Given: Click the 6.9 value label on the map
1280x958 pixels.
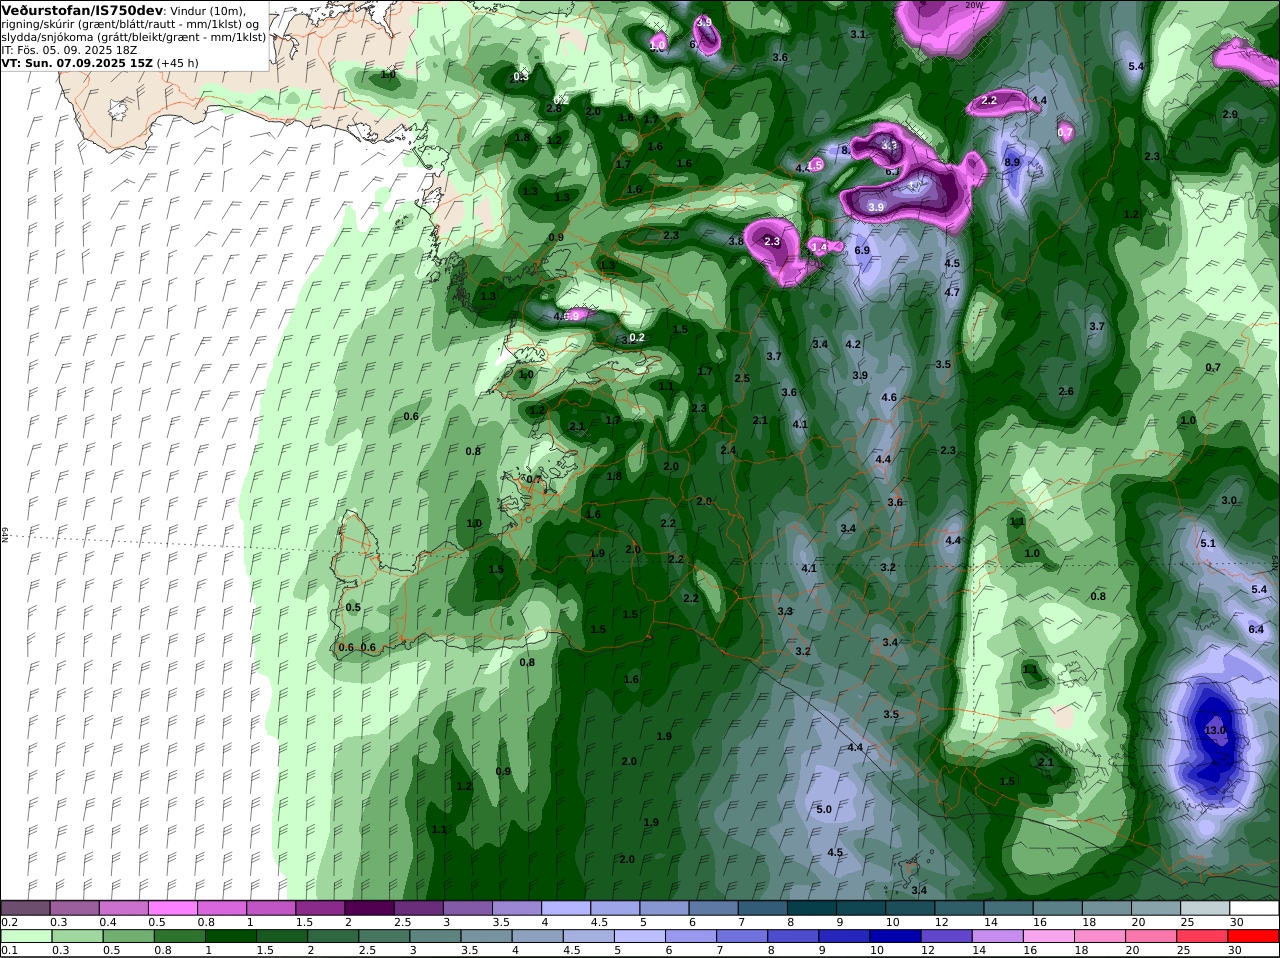Looking at the screenshot, I should coord(862,250).
